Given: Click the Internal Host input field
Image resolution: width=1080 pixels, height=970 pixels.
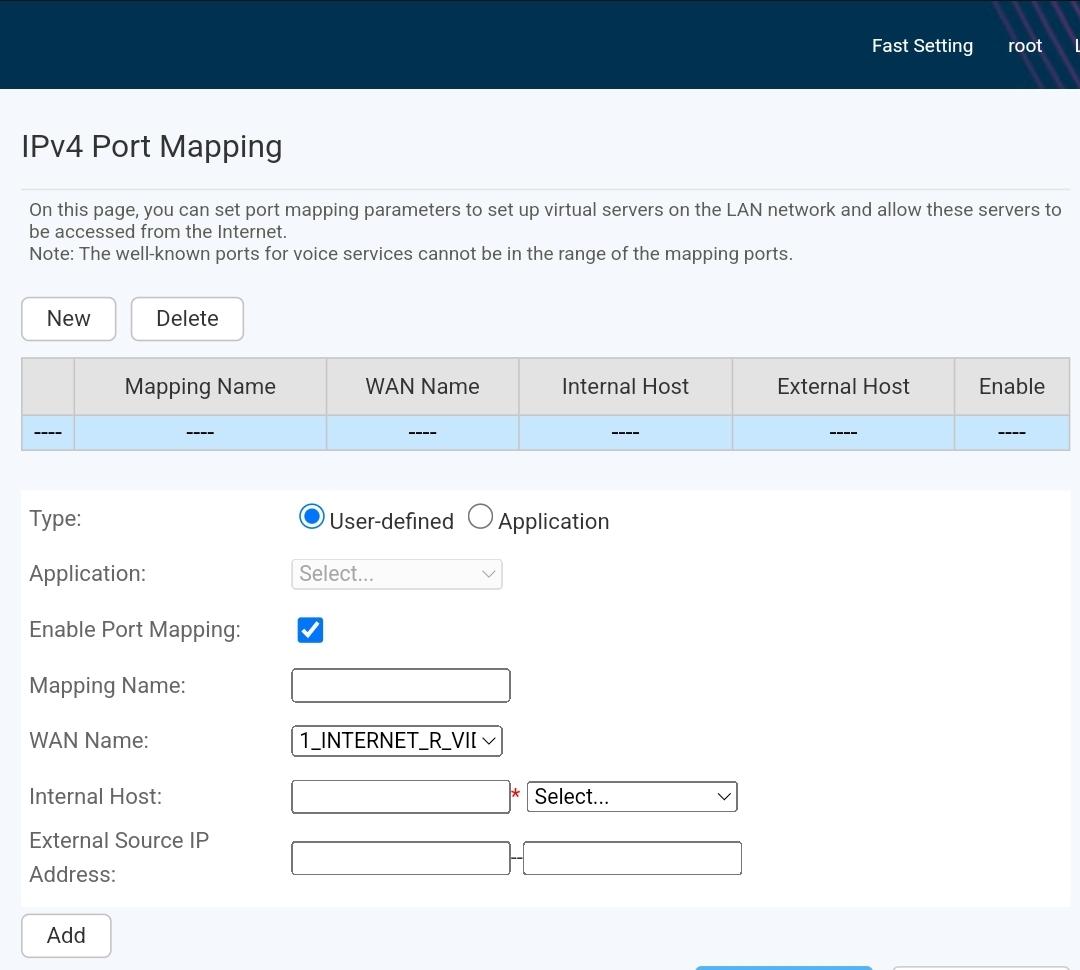Looking at the screenshot, I should coord(400,797).
